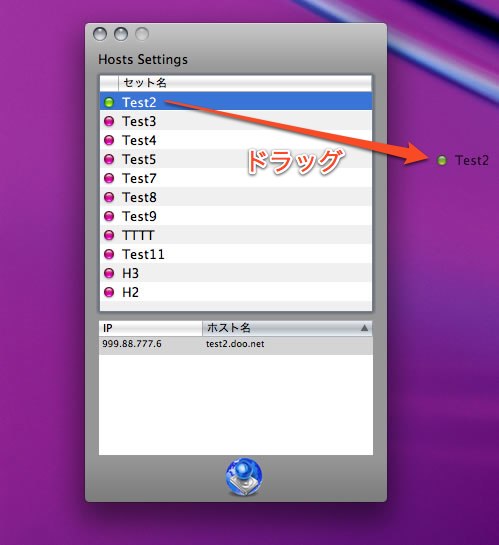This screenshot has height=545, width=499.
Task: Select the Test4 set name
Action: pyautogui.click(x=139, y=140)
